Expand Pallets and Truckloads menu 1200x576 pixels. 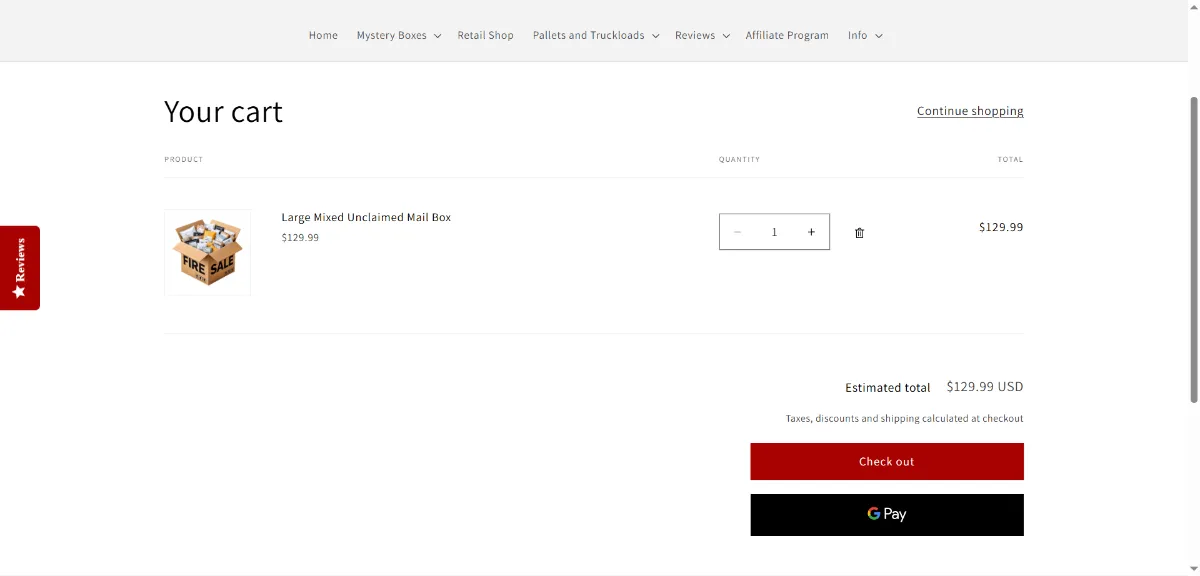[596, 35]
